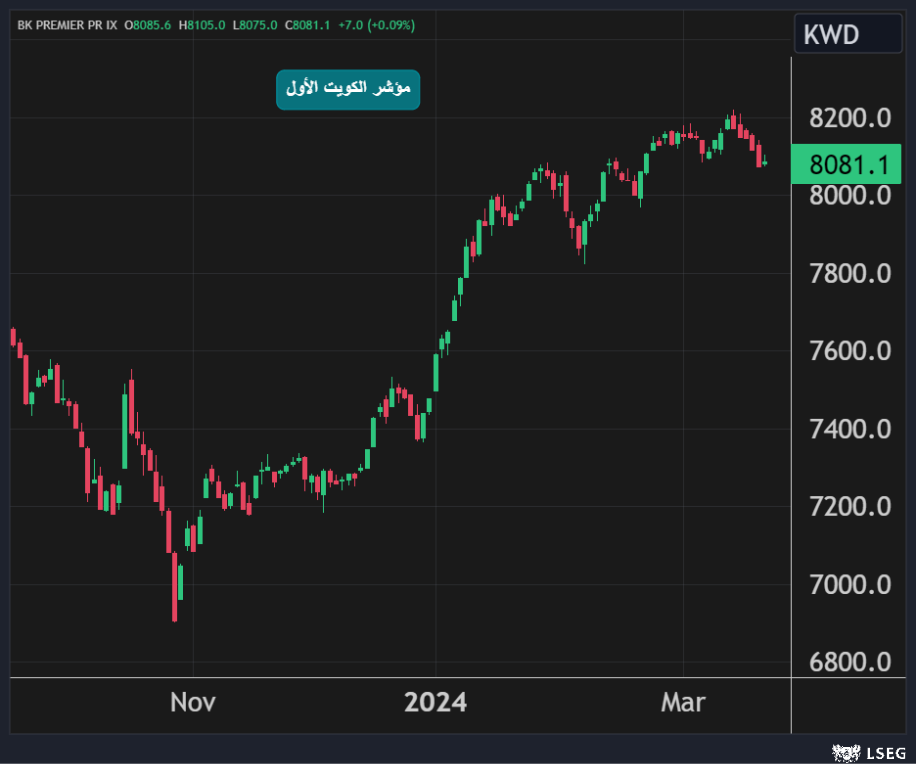Click the 8000.0 price axis label

point(850,195)
